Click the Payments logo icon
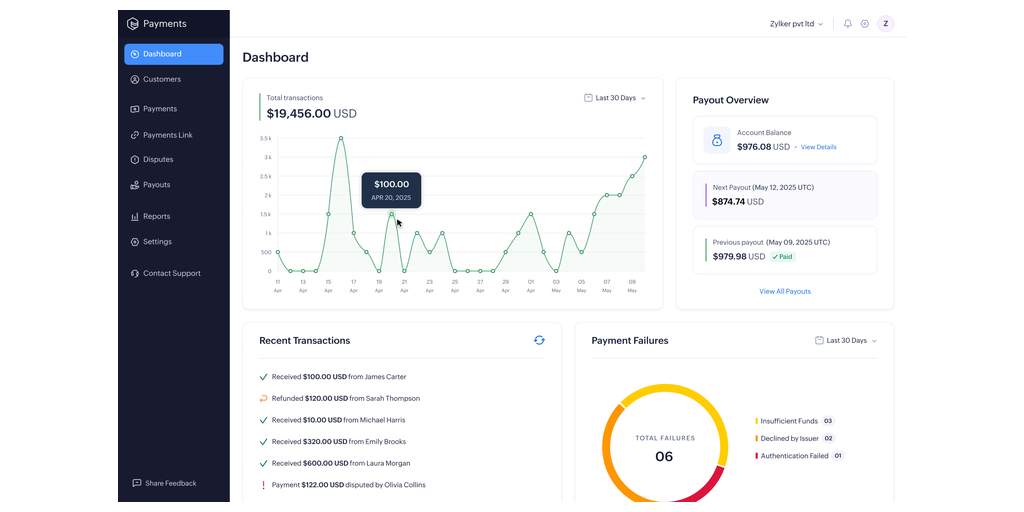Image resolution: width=1024 pixels, height=512 pixels. (133, 24)
